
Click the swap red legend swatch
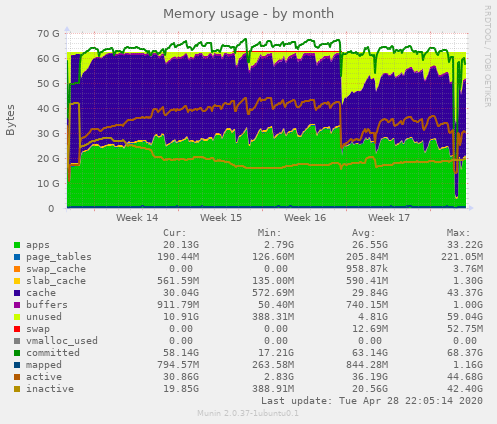(x=17, y=329)
